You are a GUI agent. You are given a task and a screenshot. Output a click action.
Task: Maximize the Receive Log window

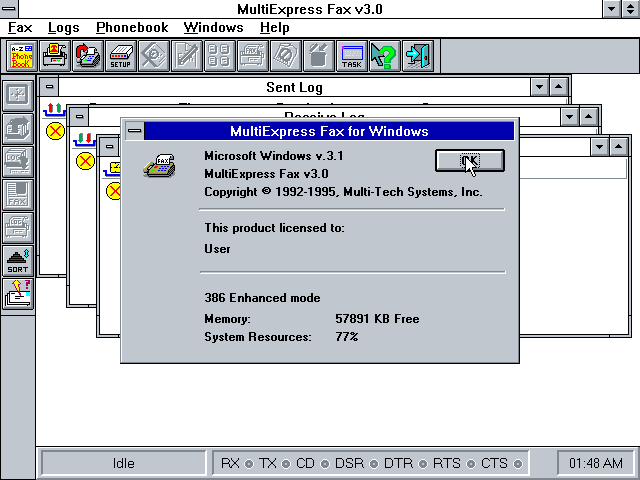pos(588,116)
